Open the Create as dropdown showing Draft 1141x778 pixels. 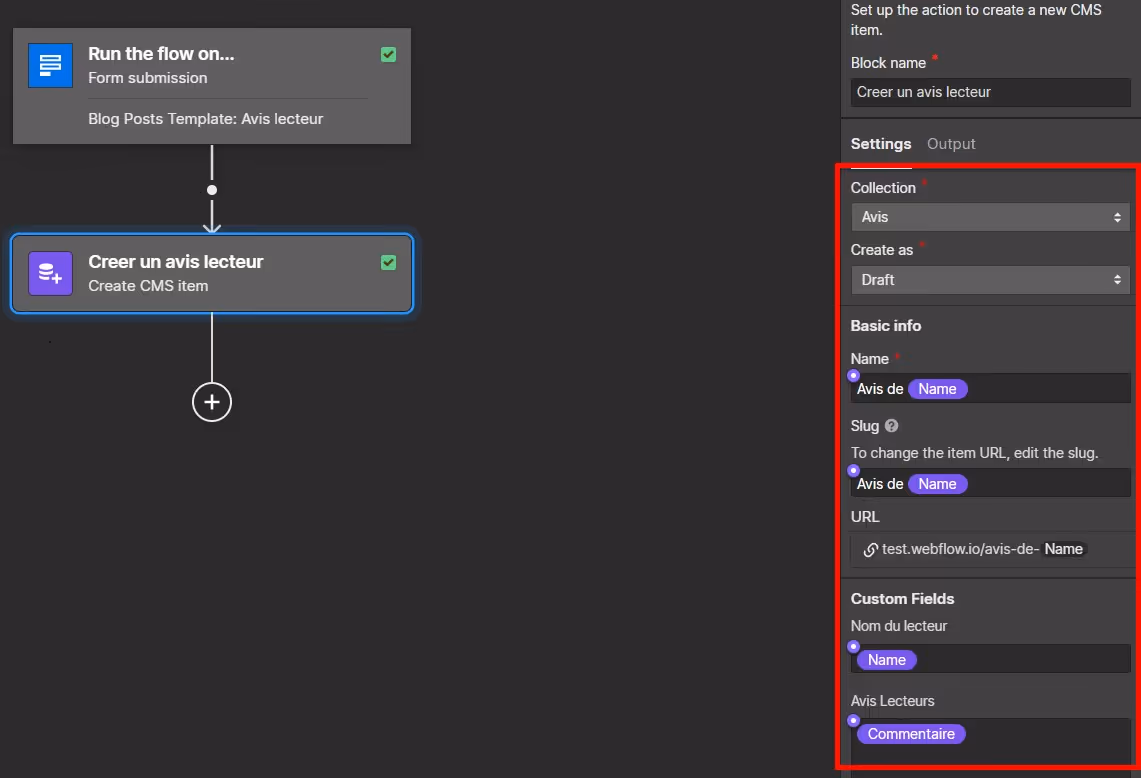point(990,279)
